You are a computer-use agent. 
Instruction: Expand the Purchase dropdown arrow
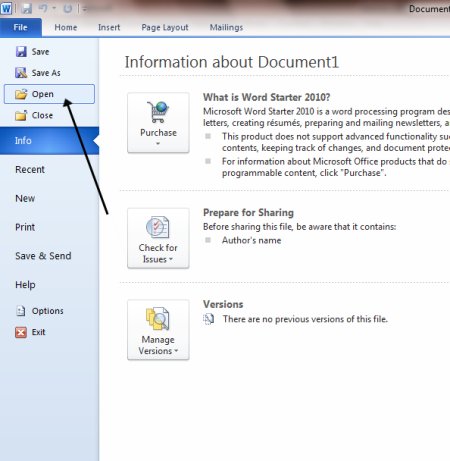coord(158,144)
